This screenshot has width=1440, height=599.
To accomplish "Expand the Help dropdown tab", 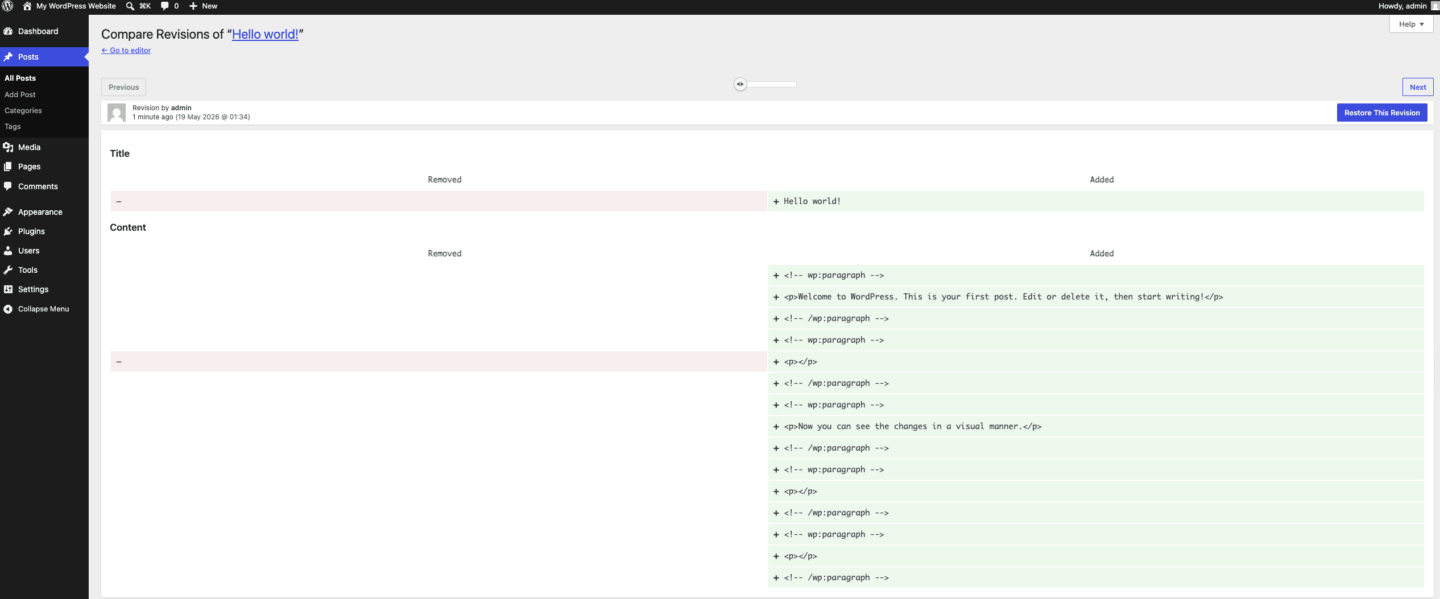I will pyautogui.click(x=1412, y=24).
